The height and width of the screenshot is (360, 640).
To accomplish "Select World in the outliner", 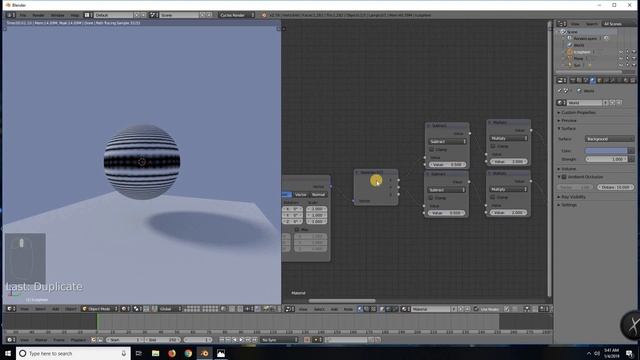I will (579, 45).
